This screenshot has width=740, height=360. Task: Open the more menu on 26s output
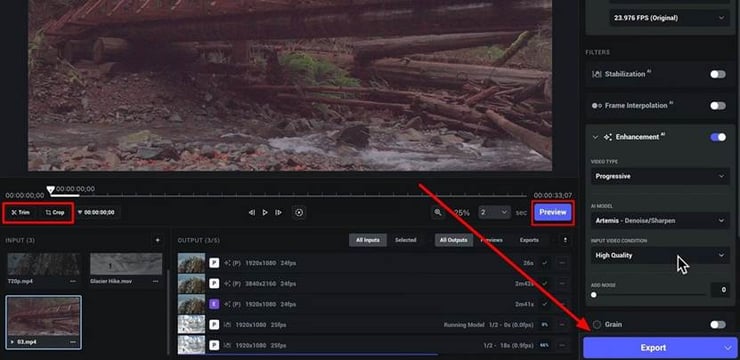point(562,263)
